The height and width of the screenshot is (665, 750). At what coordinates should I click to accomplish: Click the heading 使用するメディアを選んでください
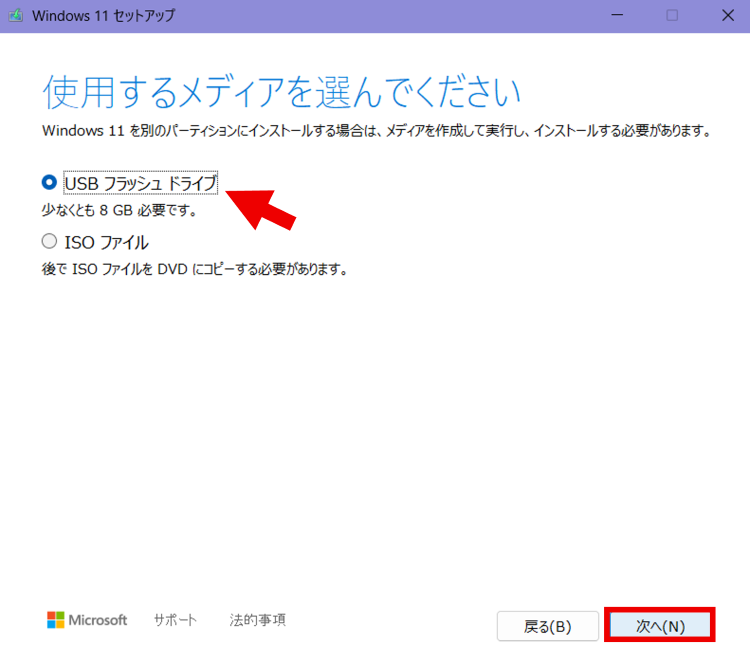pyautogui.click(x=282, y=92)
